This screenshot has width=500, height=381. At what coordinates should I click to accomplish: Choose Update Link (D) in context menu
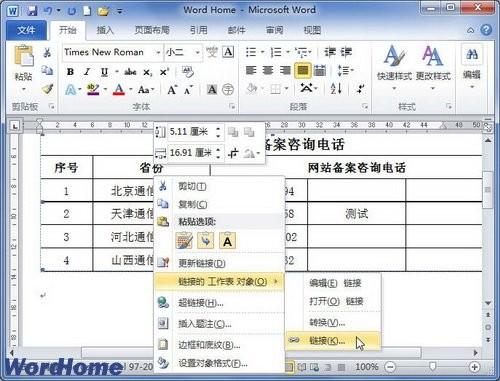(x=219, y=263)
